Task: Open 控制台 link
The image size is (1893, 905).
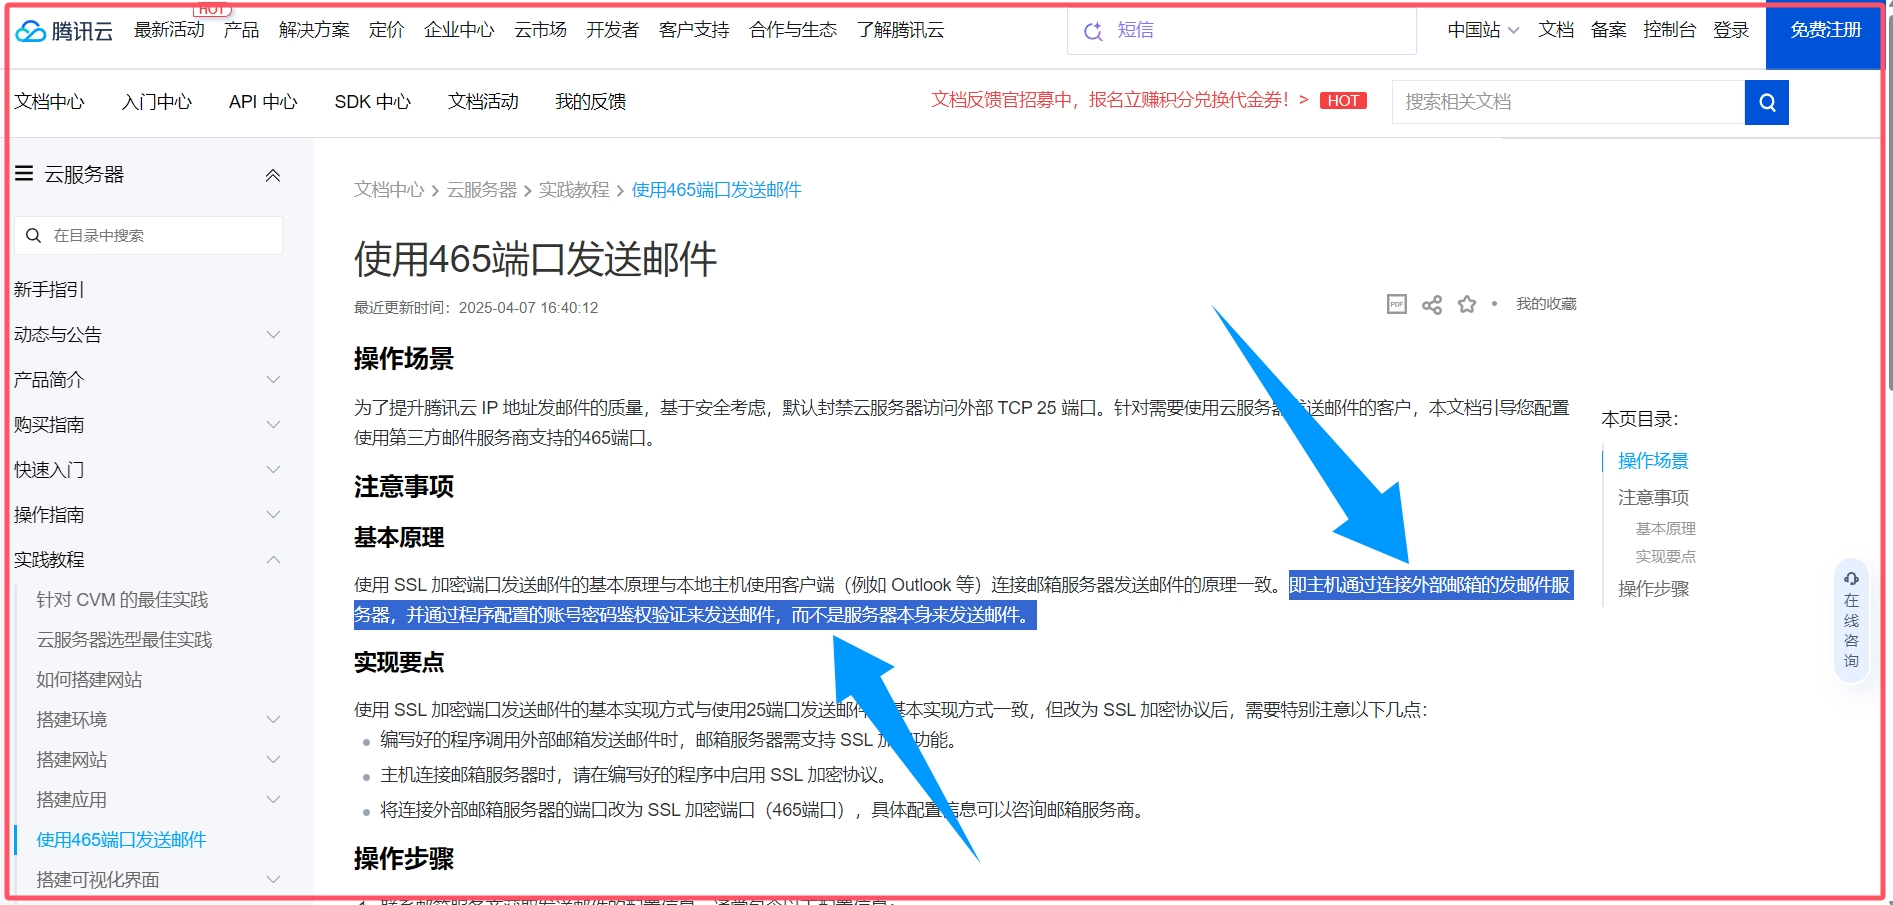Action: point(1669,30)
